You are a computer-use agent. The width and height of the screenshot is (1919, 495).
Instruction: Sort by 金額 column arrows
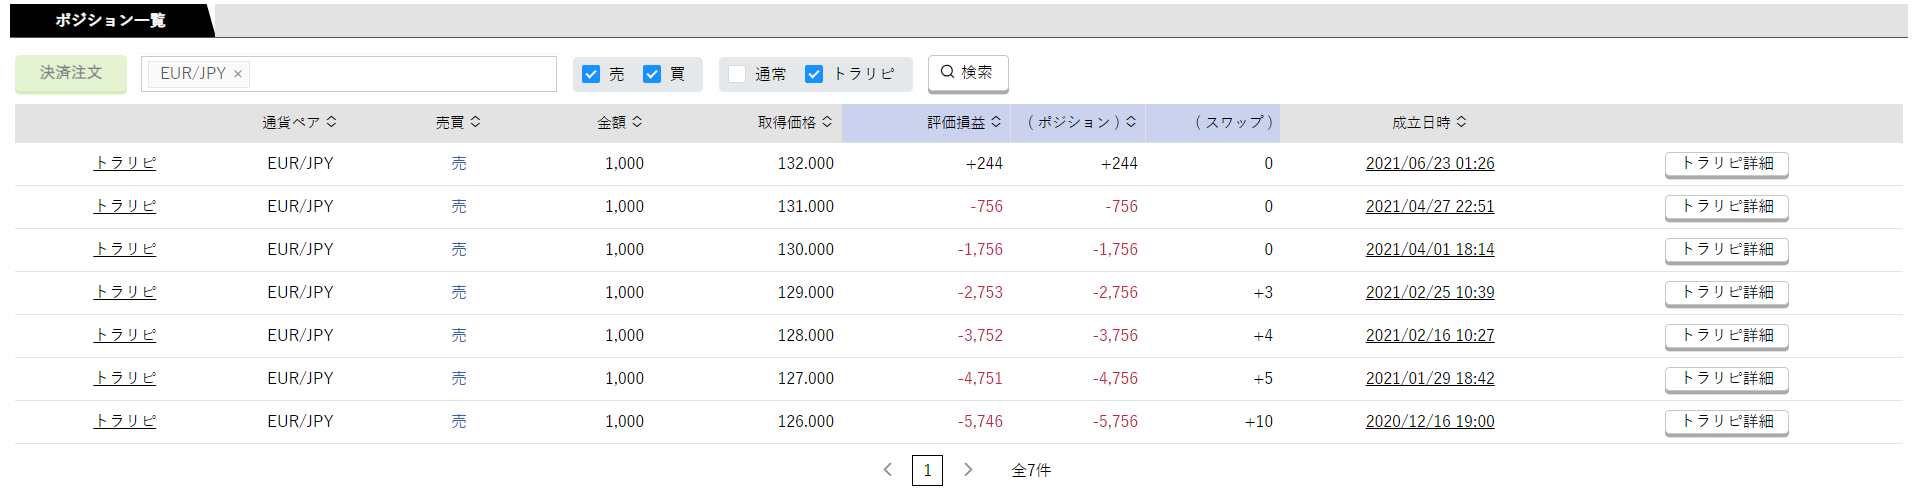point(637,122)
